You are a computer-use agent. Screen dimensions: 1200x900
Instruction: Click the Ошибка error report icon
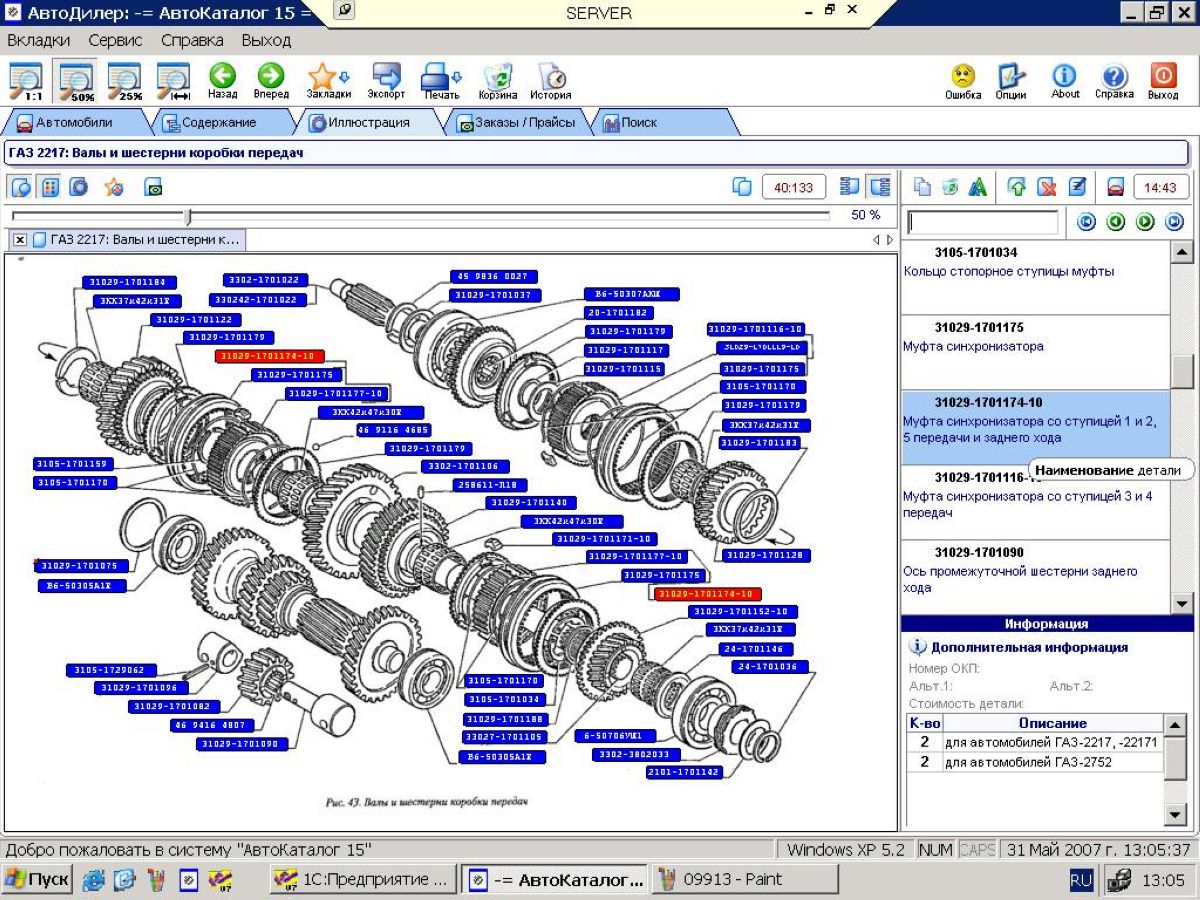963,81
